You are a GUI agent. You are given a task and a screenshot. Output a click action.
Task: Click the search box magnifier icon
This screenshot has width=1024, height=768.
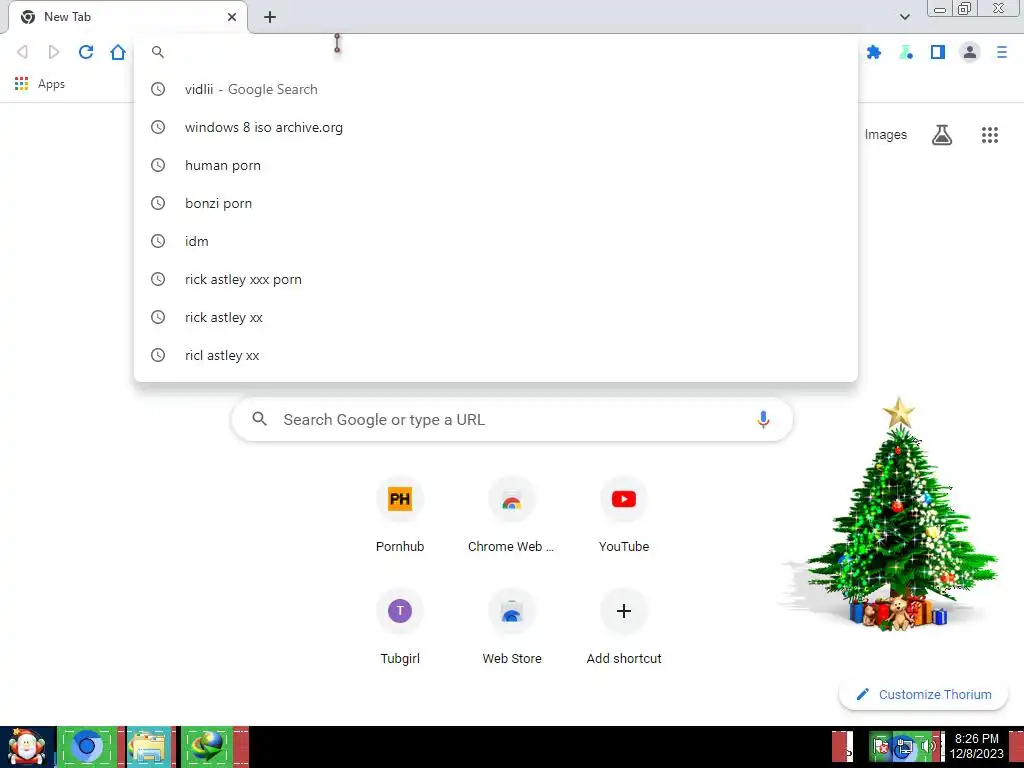coord(259,419)
